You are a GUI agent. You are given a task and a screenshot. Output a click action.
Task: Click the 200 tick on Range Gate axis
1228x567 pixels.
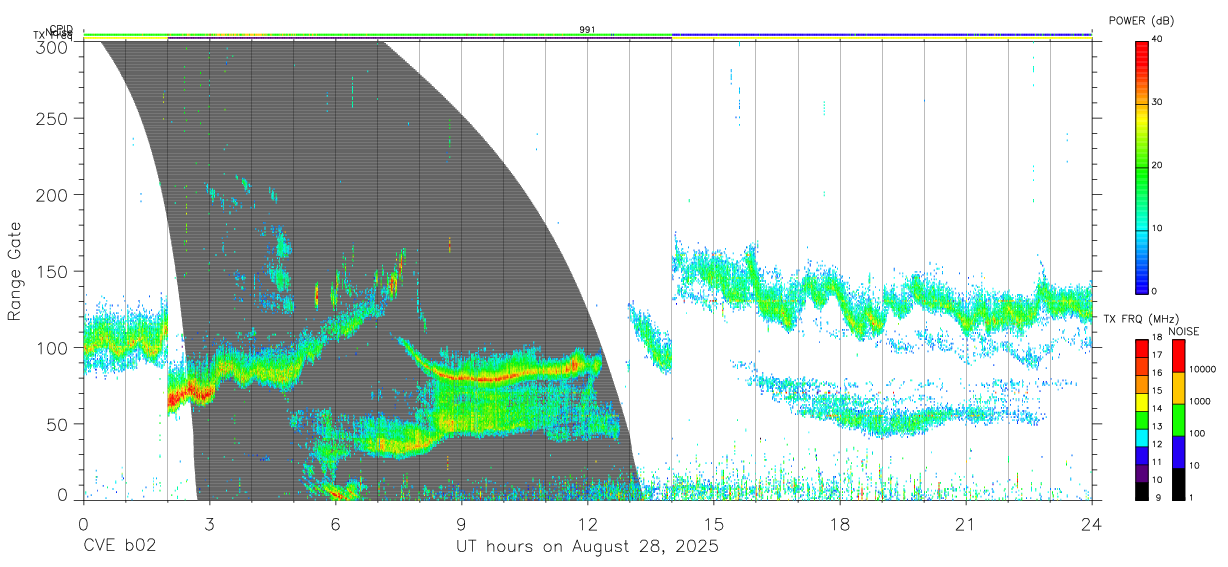click(53, 194)
